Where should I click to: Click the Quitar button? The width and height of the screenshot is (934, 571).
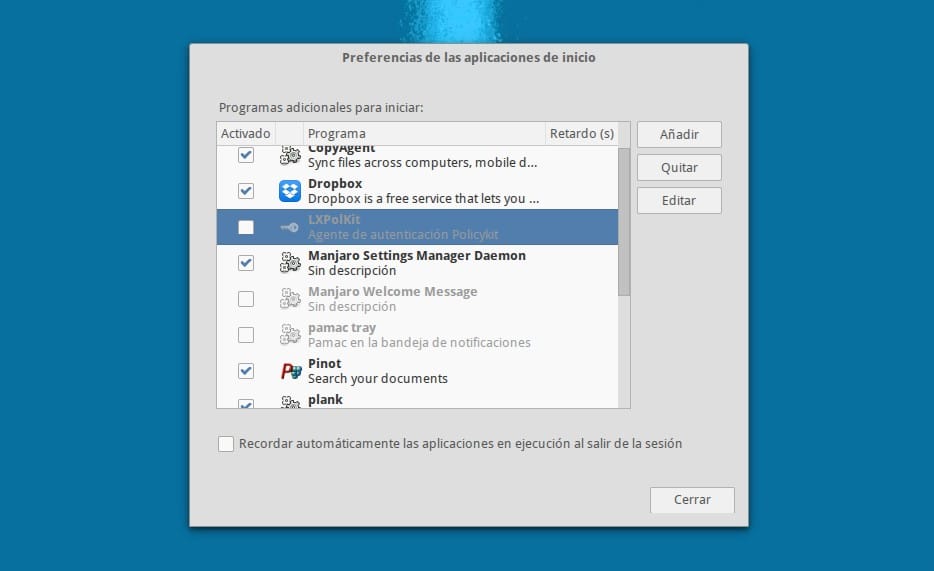pos(679,167)
